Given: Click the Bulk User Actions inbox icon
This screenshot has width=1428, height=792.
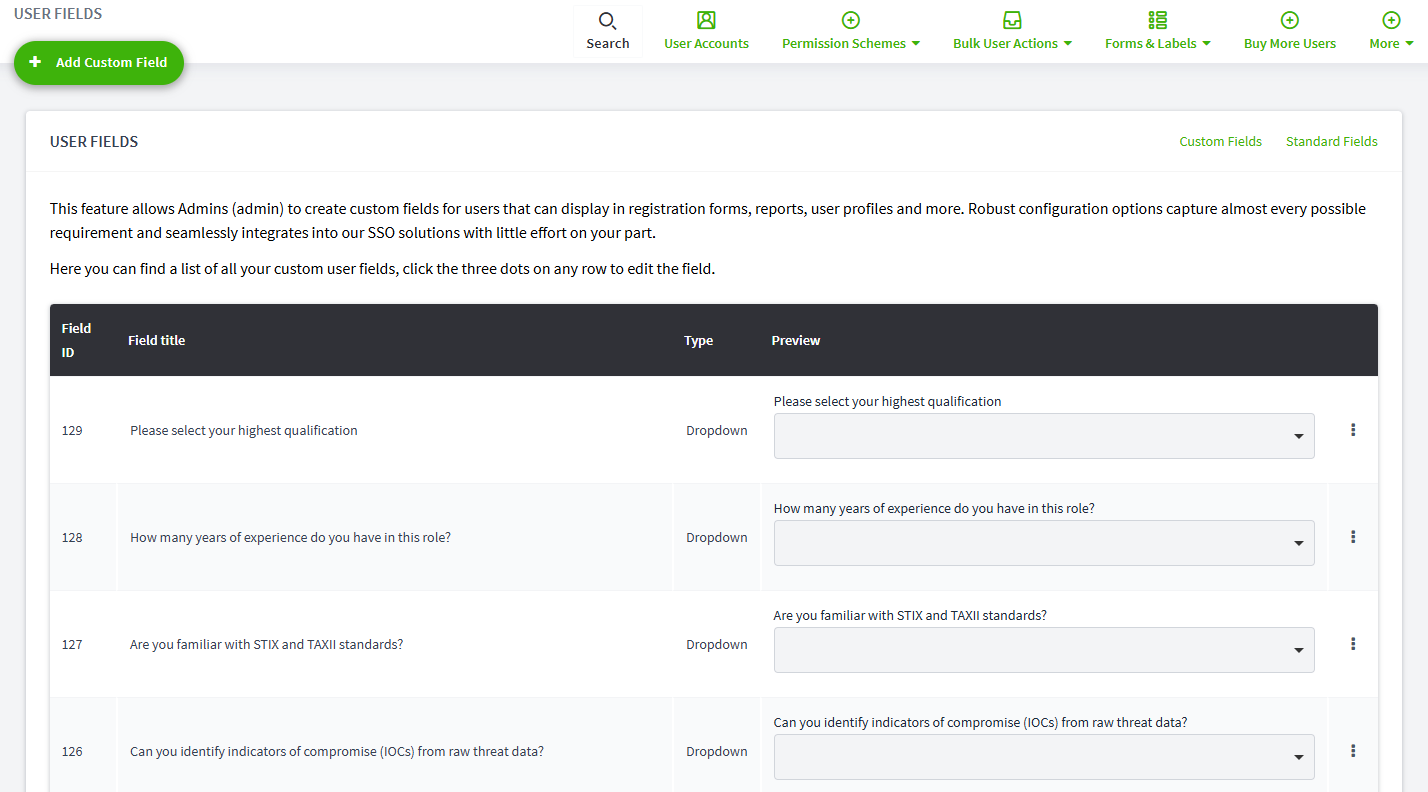Looking at the screenshot, I should point(1012,20).
